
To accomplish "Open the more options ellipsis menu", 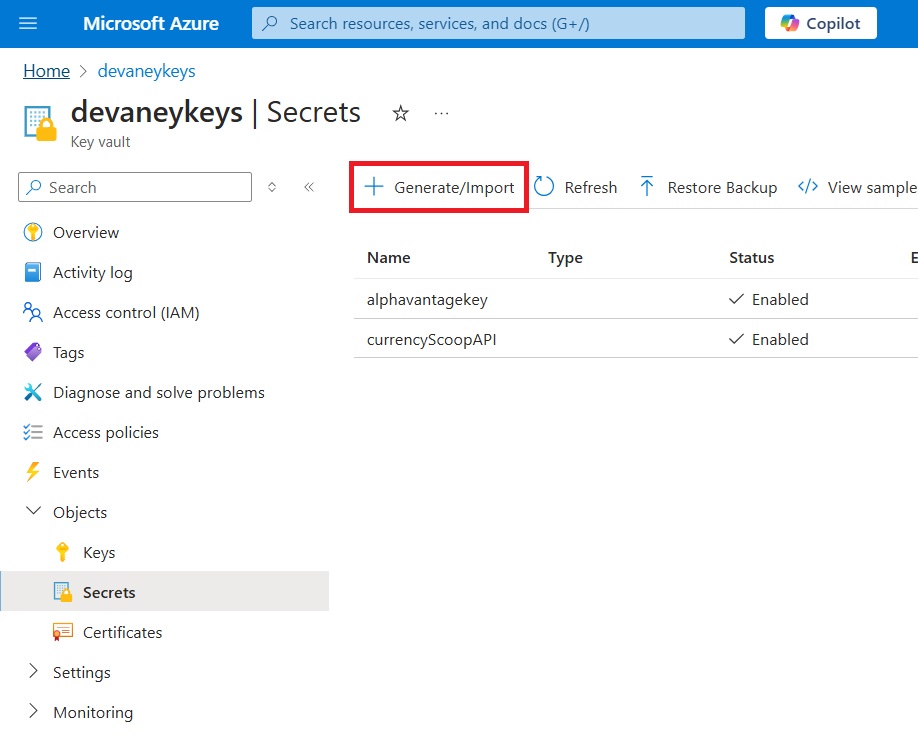I will pyautogui.click(x=441, y=112).
